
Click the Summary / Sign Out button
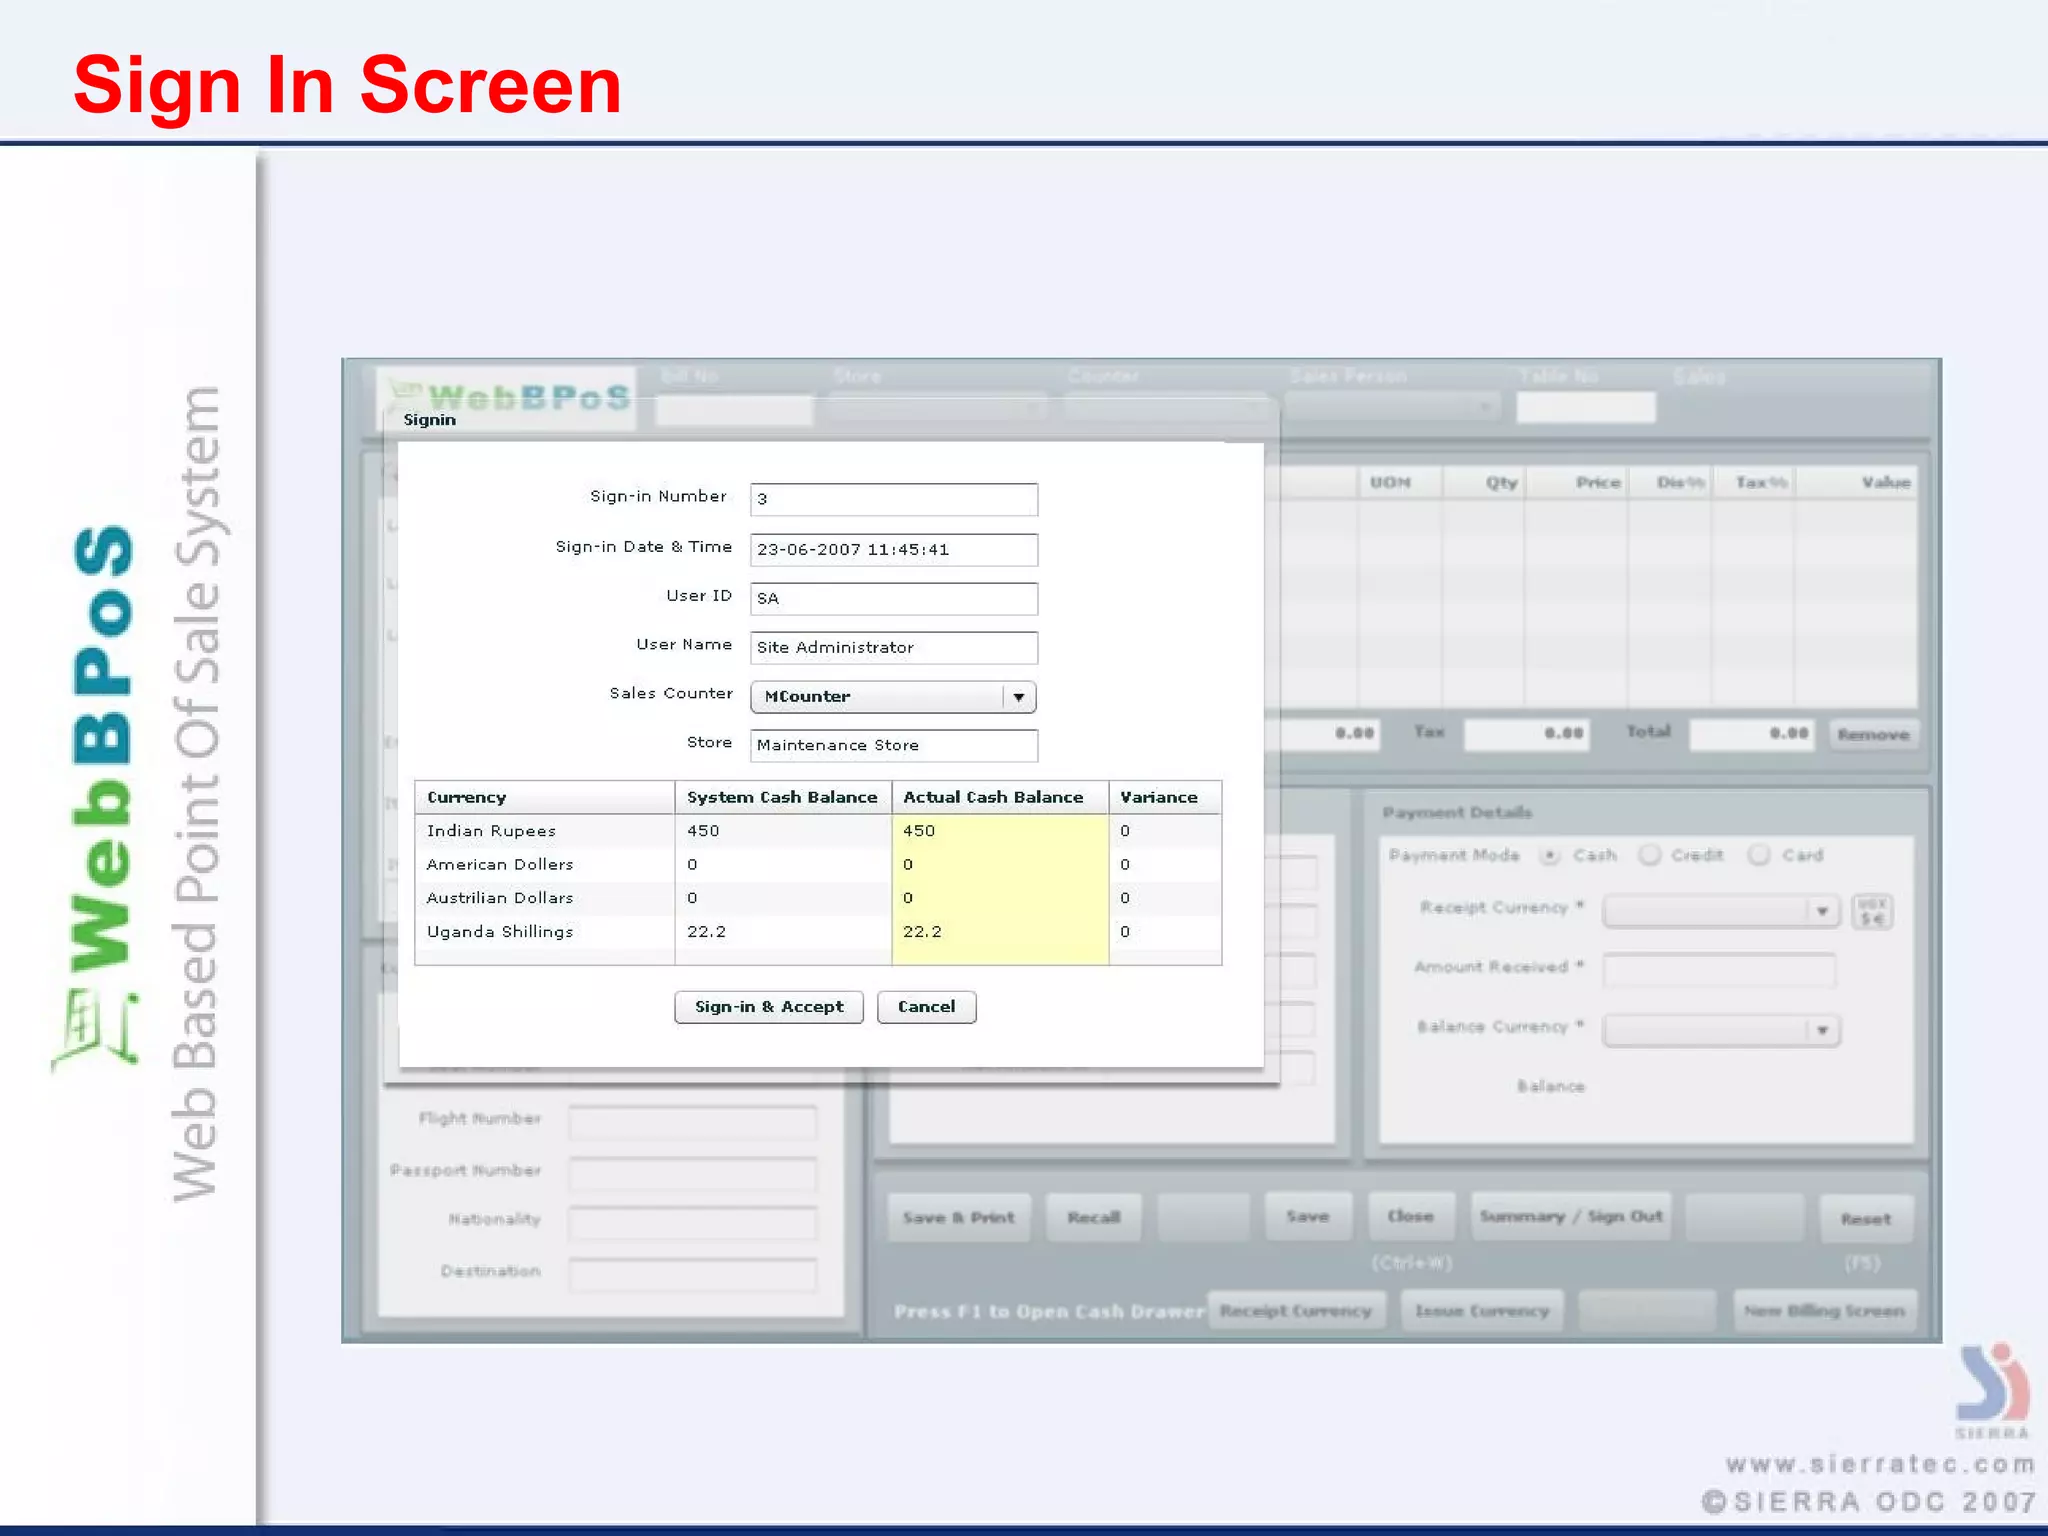tap(1571, 1217)
